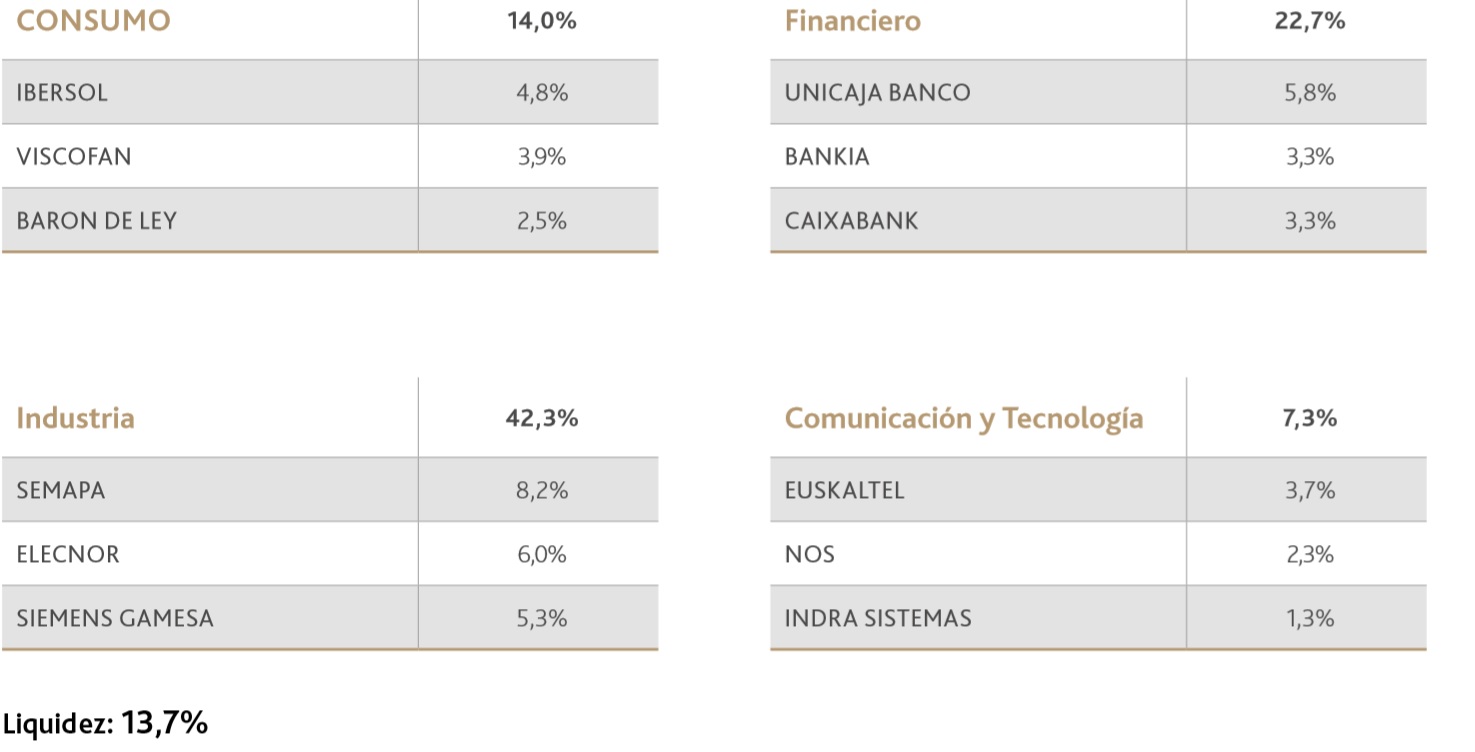Select the UNICAJA BANCO row label
Image resolution: width=1475 pixels, height=752 pixels.
coord(877,93)
